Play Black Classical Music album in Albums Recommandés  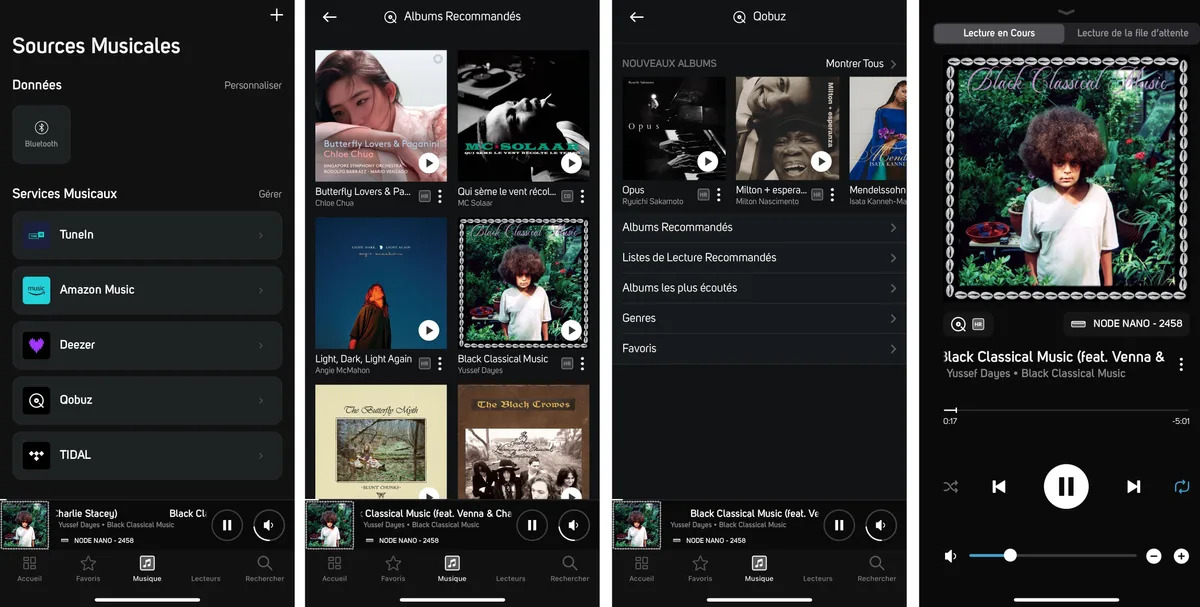tap(571, 330)
